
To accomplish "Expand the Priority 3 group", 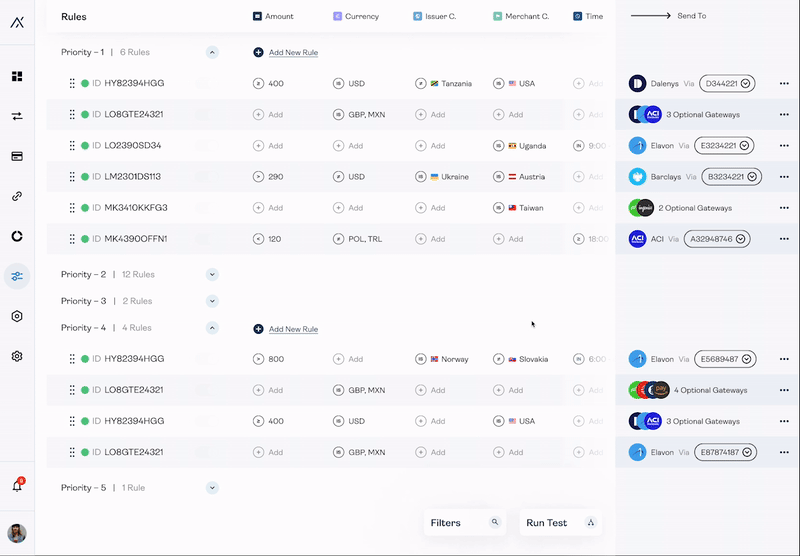I will pos(212,301).
